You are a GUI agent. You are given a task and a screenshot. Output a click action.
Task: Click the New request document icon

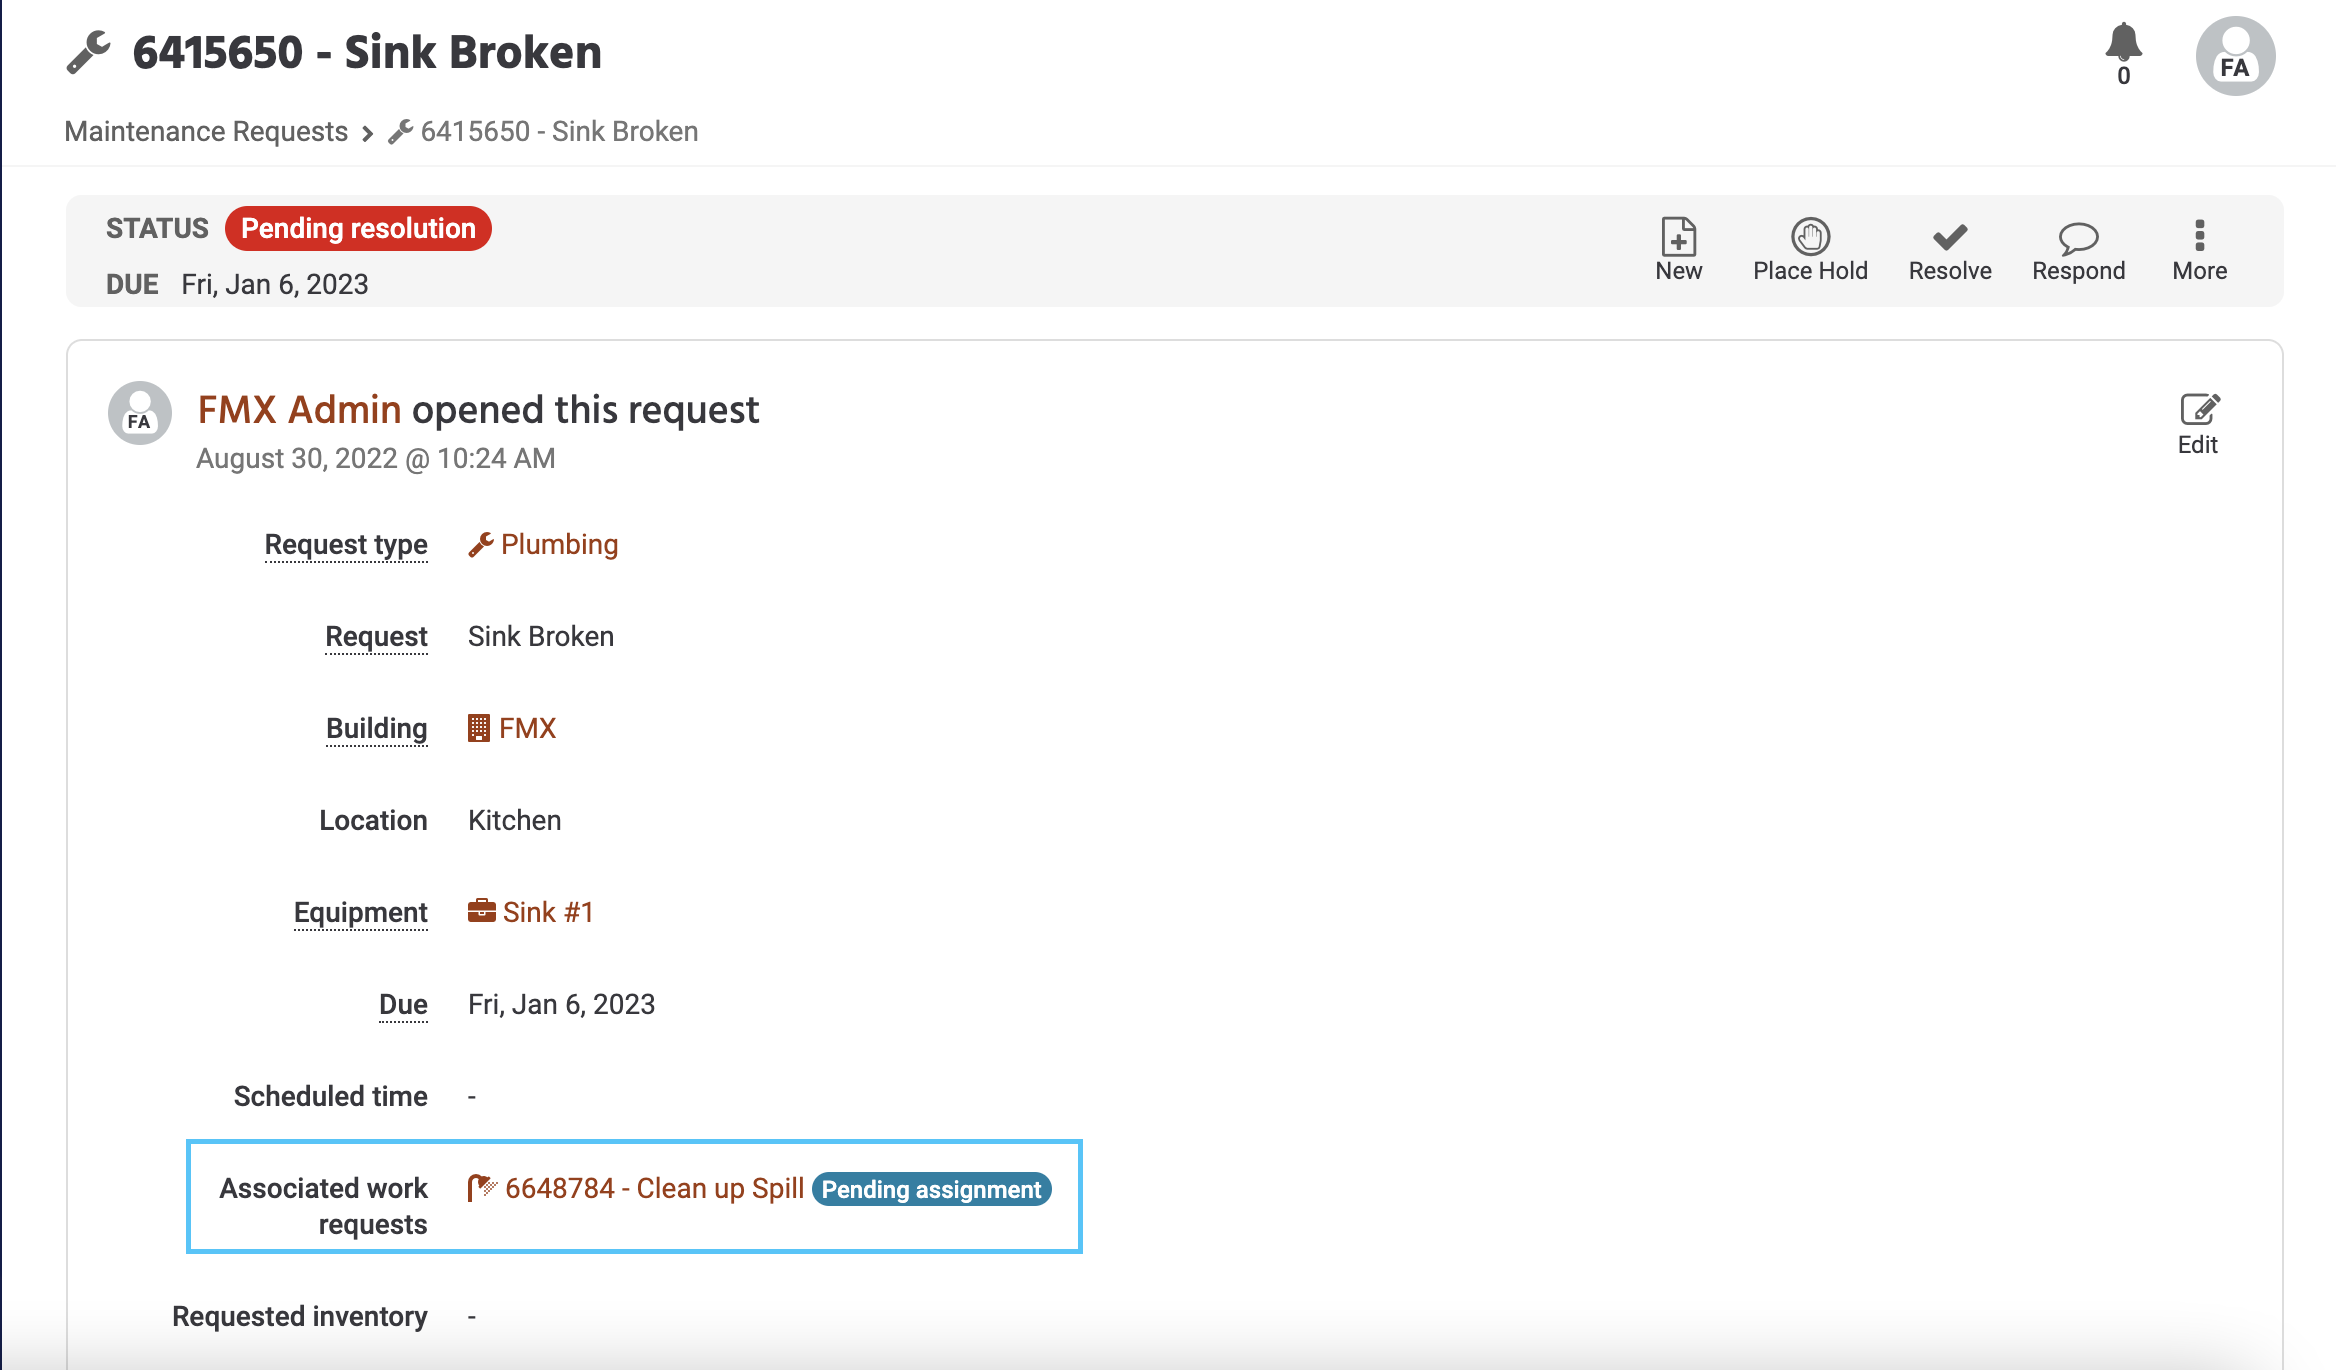[x=1678, y=237]
